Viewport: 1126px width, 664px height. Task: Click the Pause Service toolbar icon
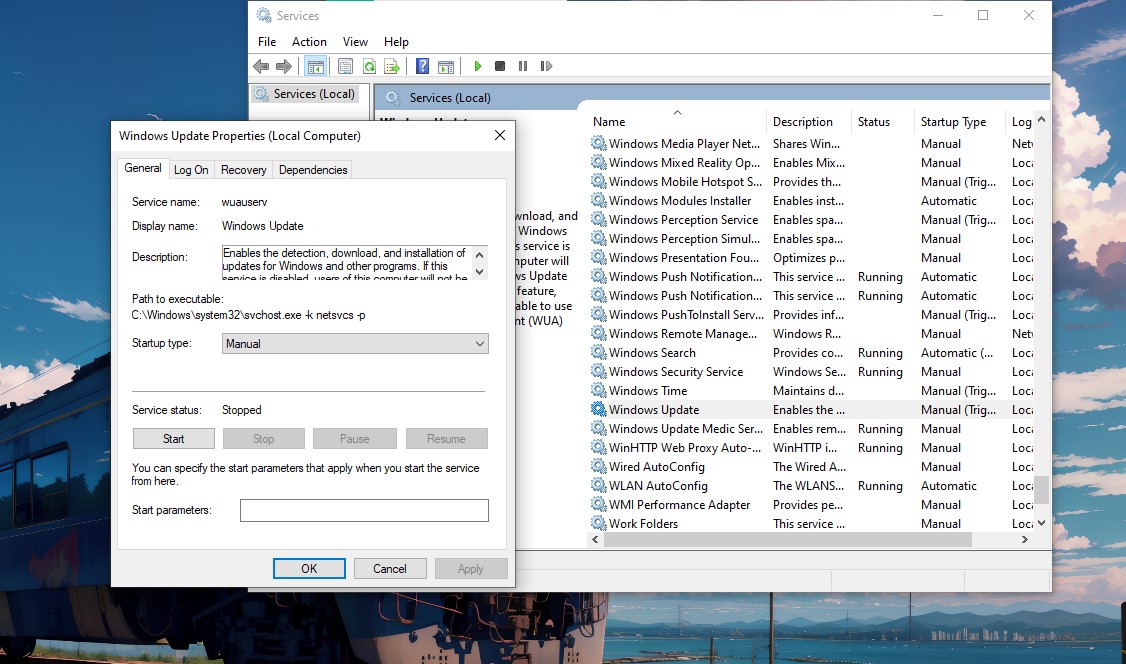point(523,66)
